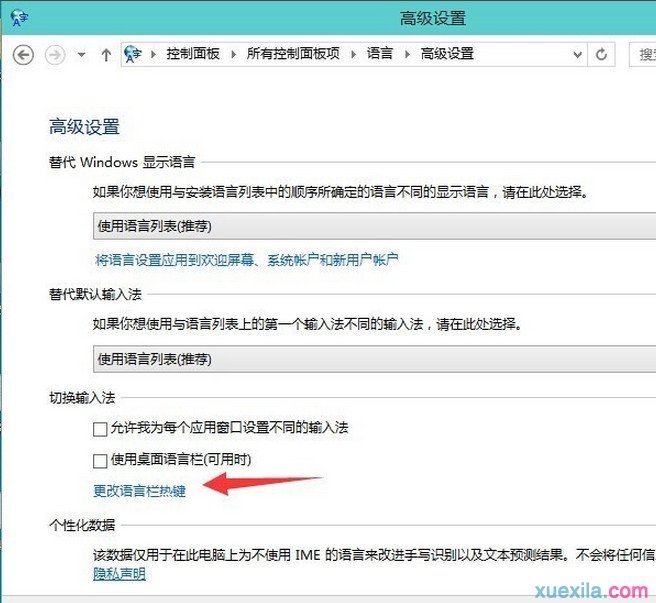
Task: Click the 高级设置 page heading
Action: point(84,127)
